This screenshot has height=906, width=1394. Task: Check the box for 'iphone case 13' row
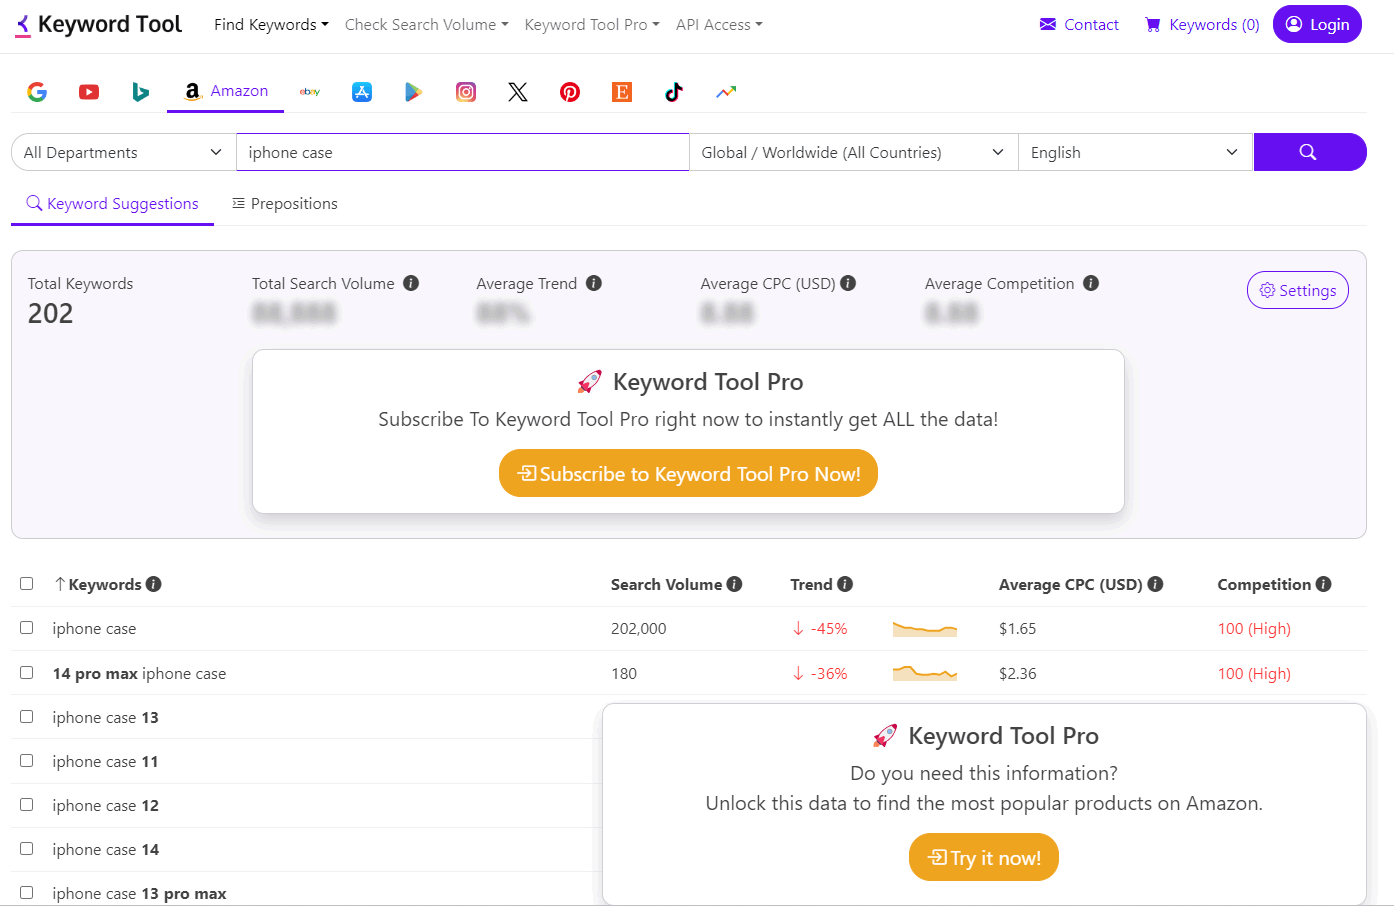click(27, 717)
